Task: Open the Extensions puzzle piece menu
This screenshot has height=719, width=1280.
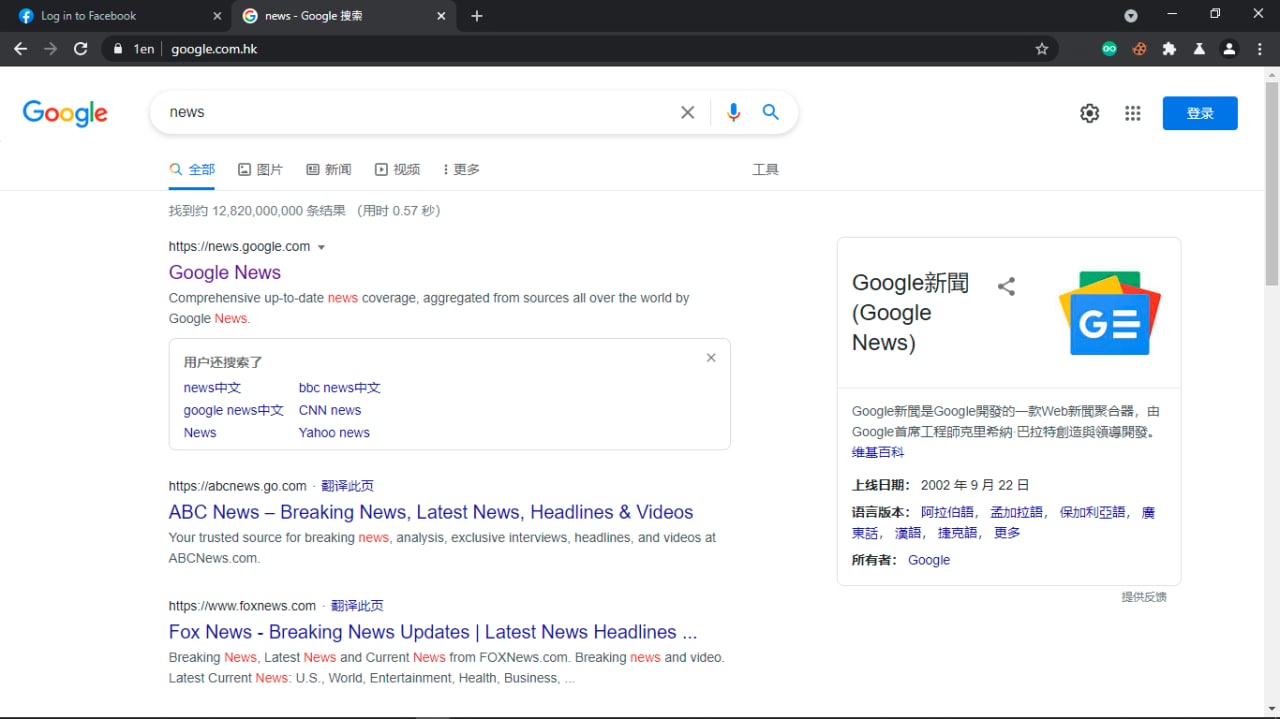Action: pos(1169,49)
